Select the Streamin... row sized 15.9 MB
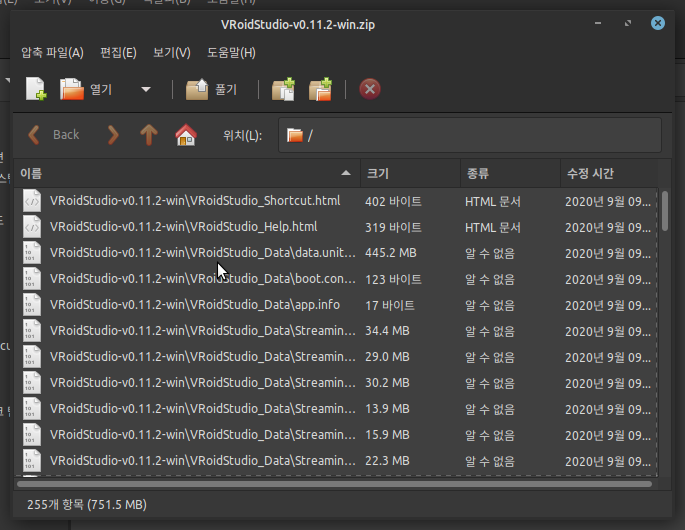This screenshot has width=685, height=530. (336, 435)
